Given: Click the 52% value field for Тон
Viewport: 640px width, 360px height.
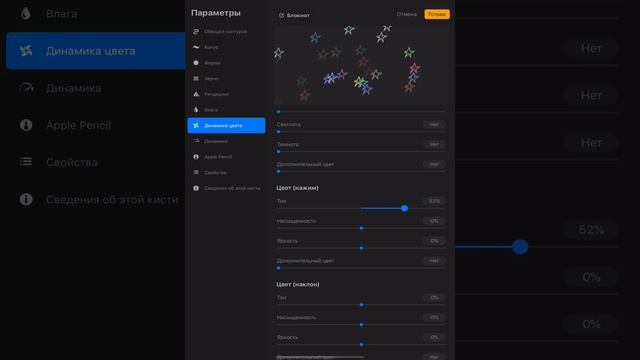Looking at the screenshot, I should coord(434,201).
